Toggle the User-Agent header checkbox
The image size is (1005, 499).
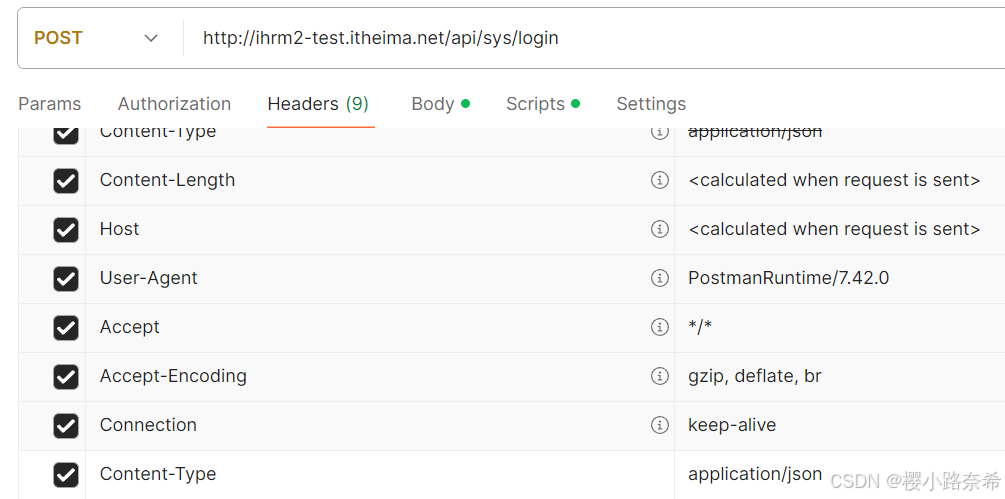click(66, 279)
